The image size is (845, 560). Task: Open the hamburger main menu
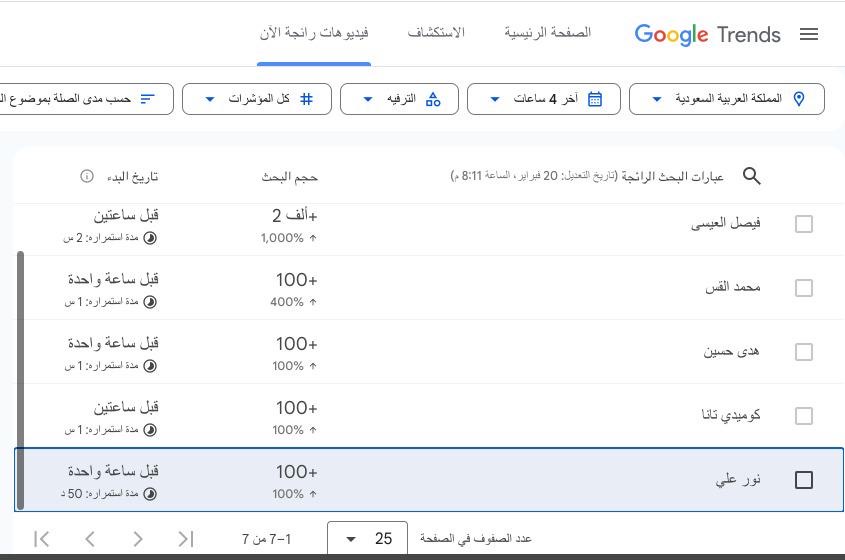809,34
